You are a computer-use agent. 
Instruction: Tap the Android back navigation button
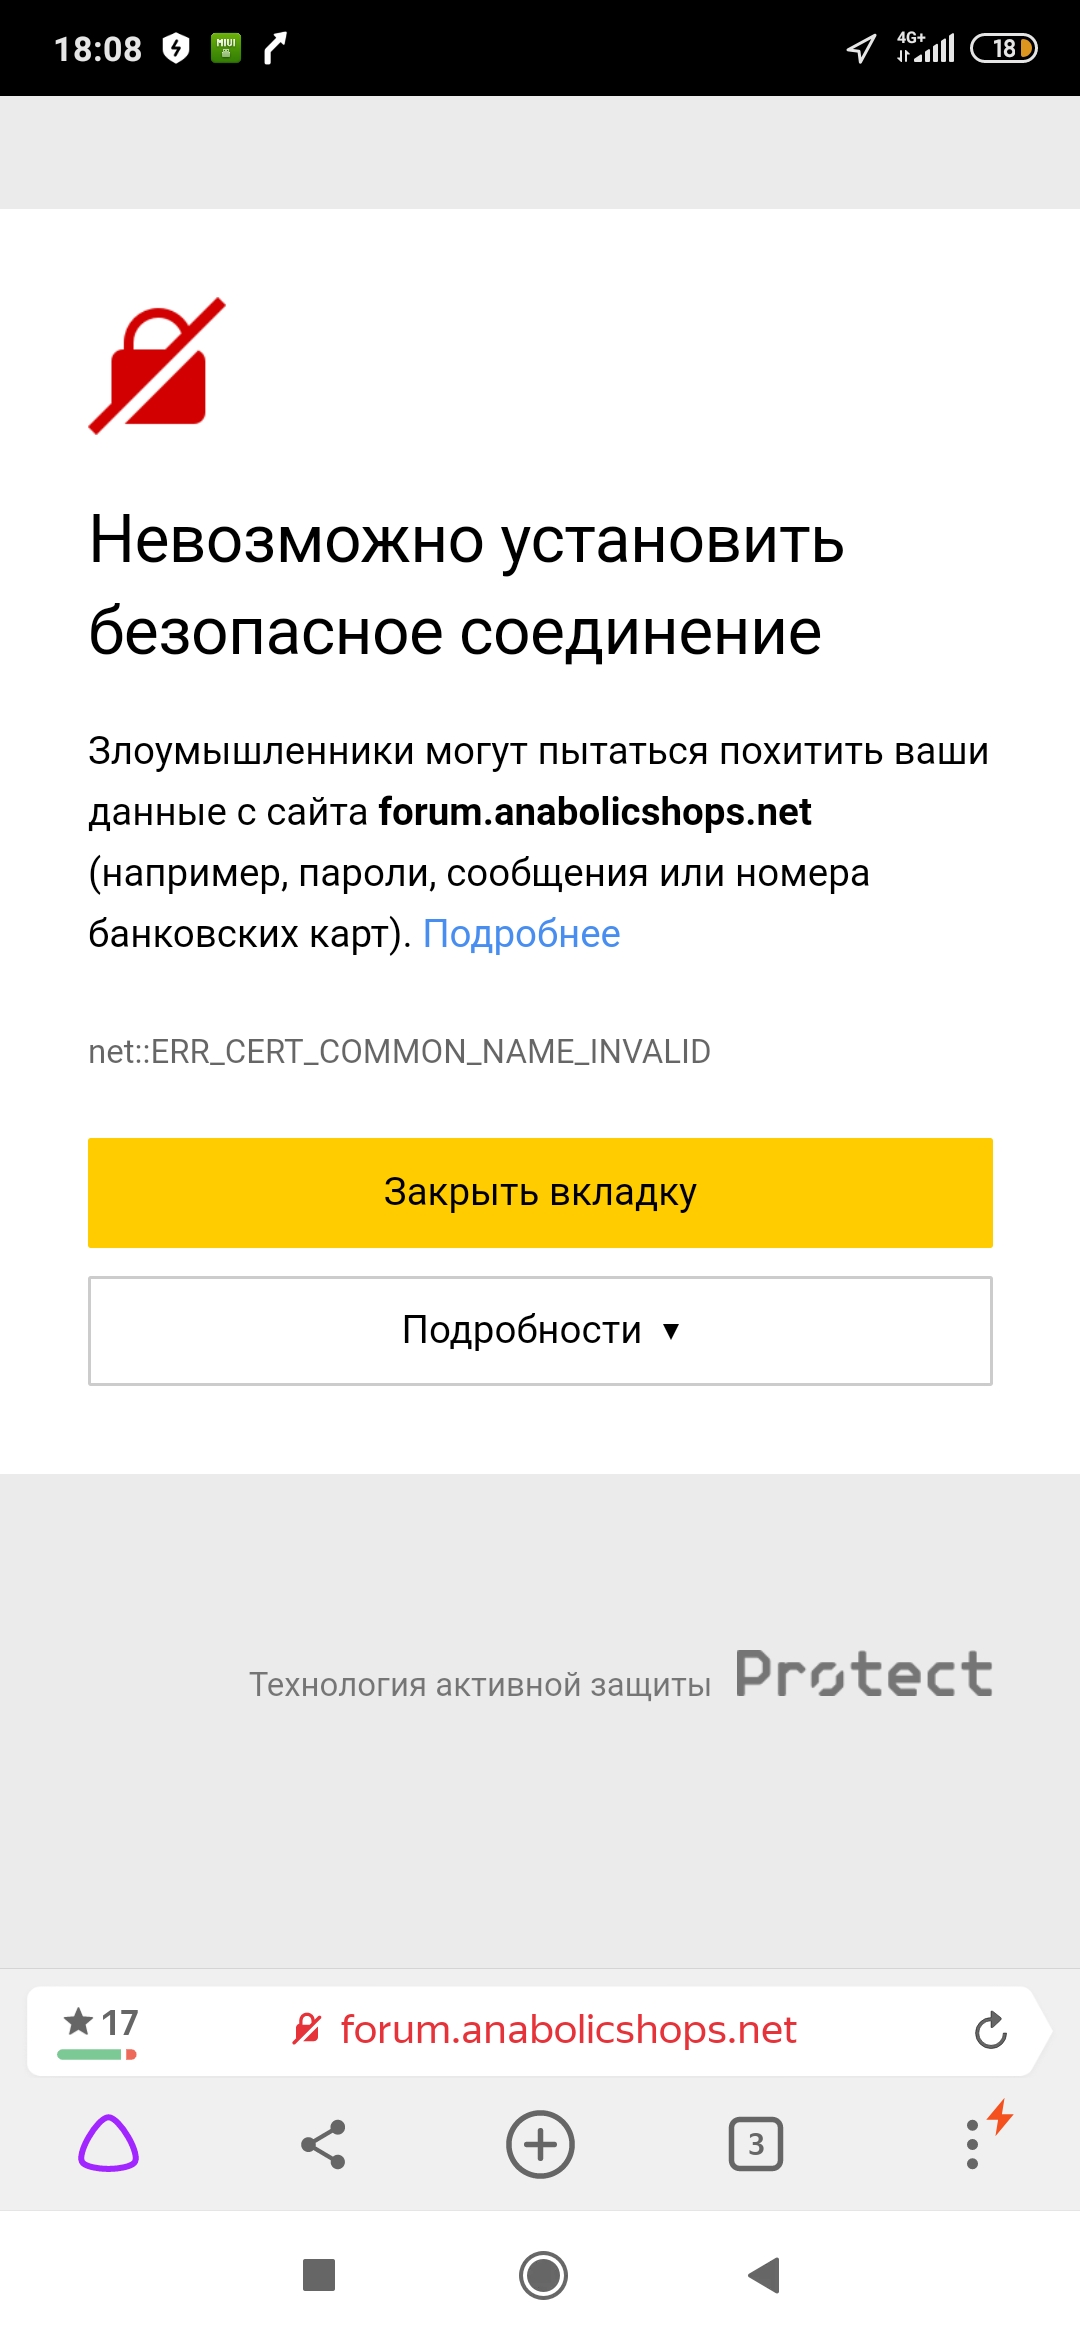pos(764,2275)
